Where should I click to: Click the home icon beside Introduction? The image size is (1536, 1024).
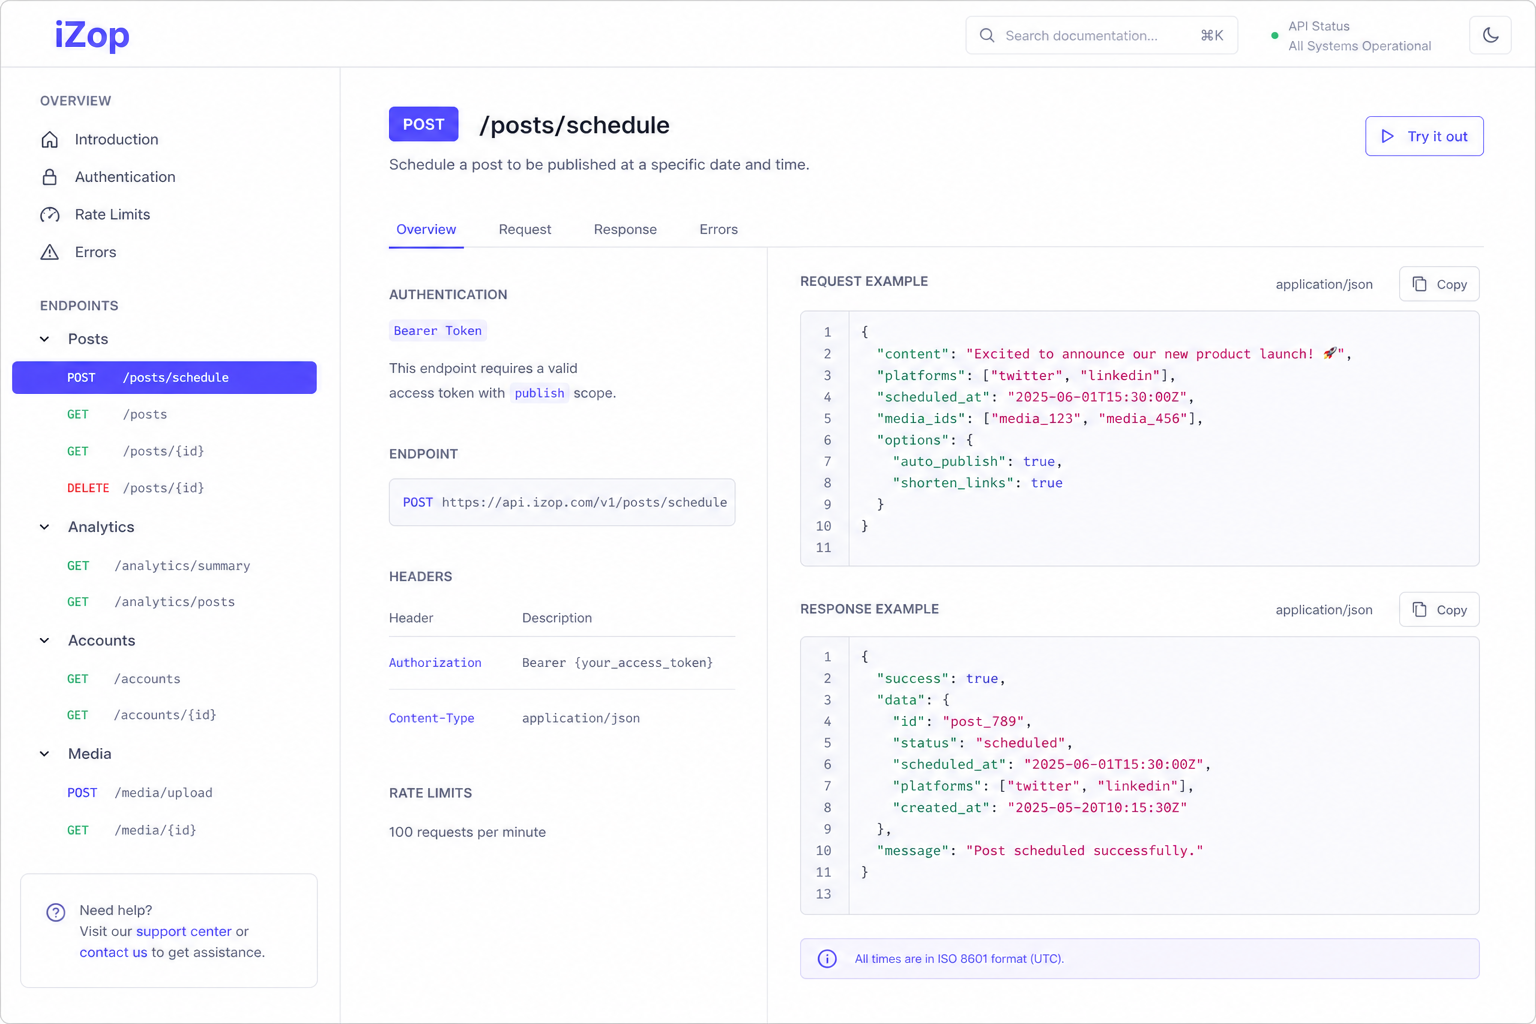coord(50,139)
